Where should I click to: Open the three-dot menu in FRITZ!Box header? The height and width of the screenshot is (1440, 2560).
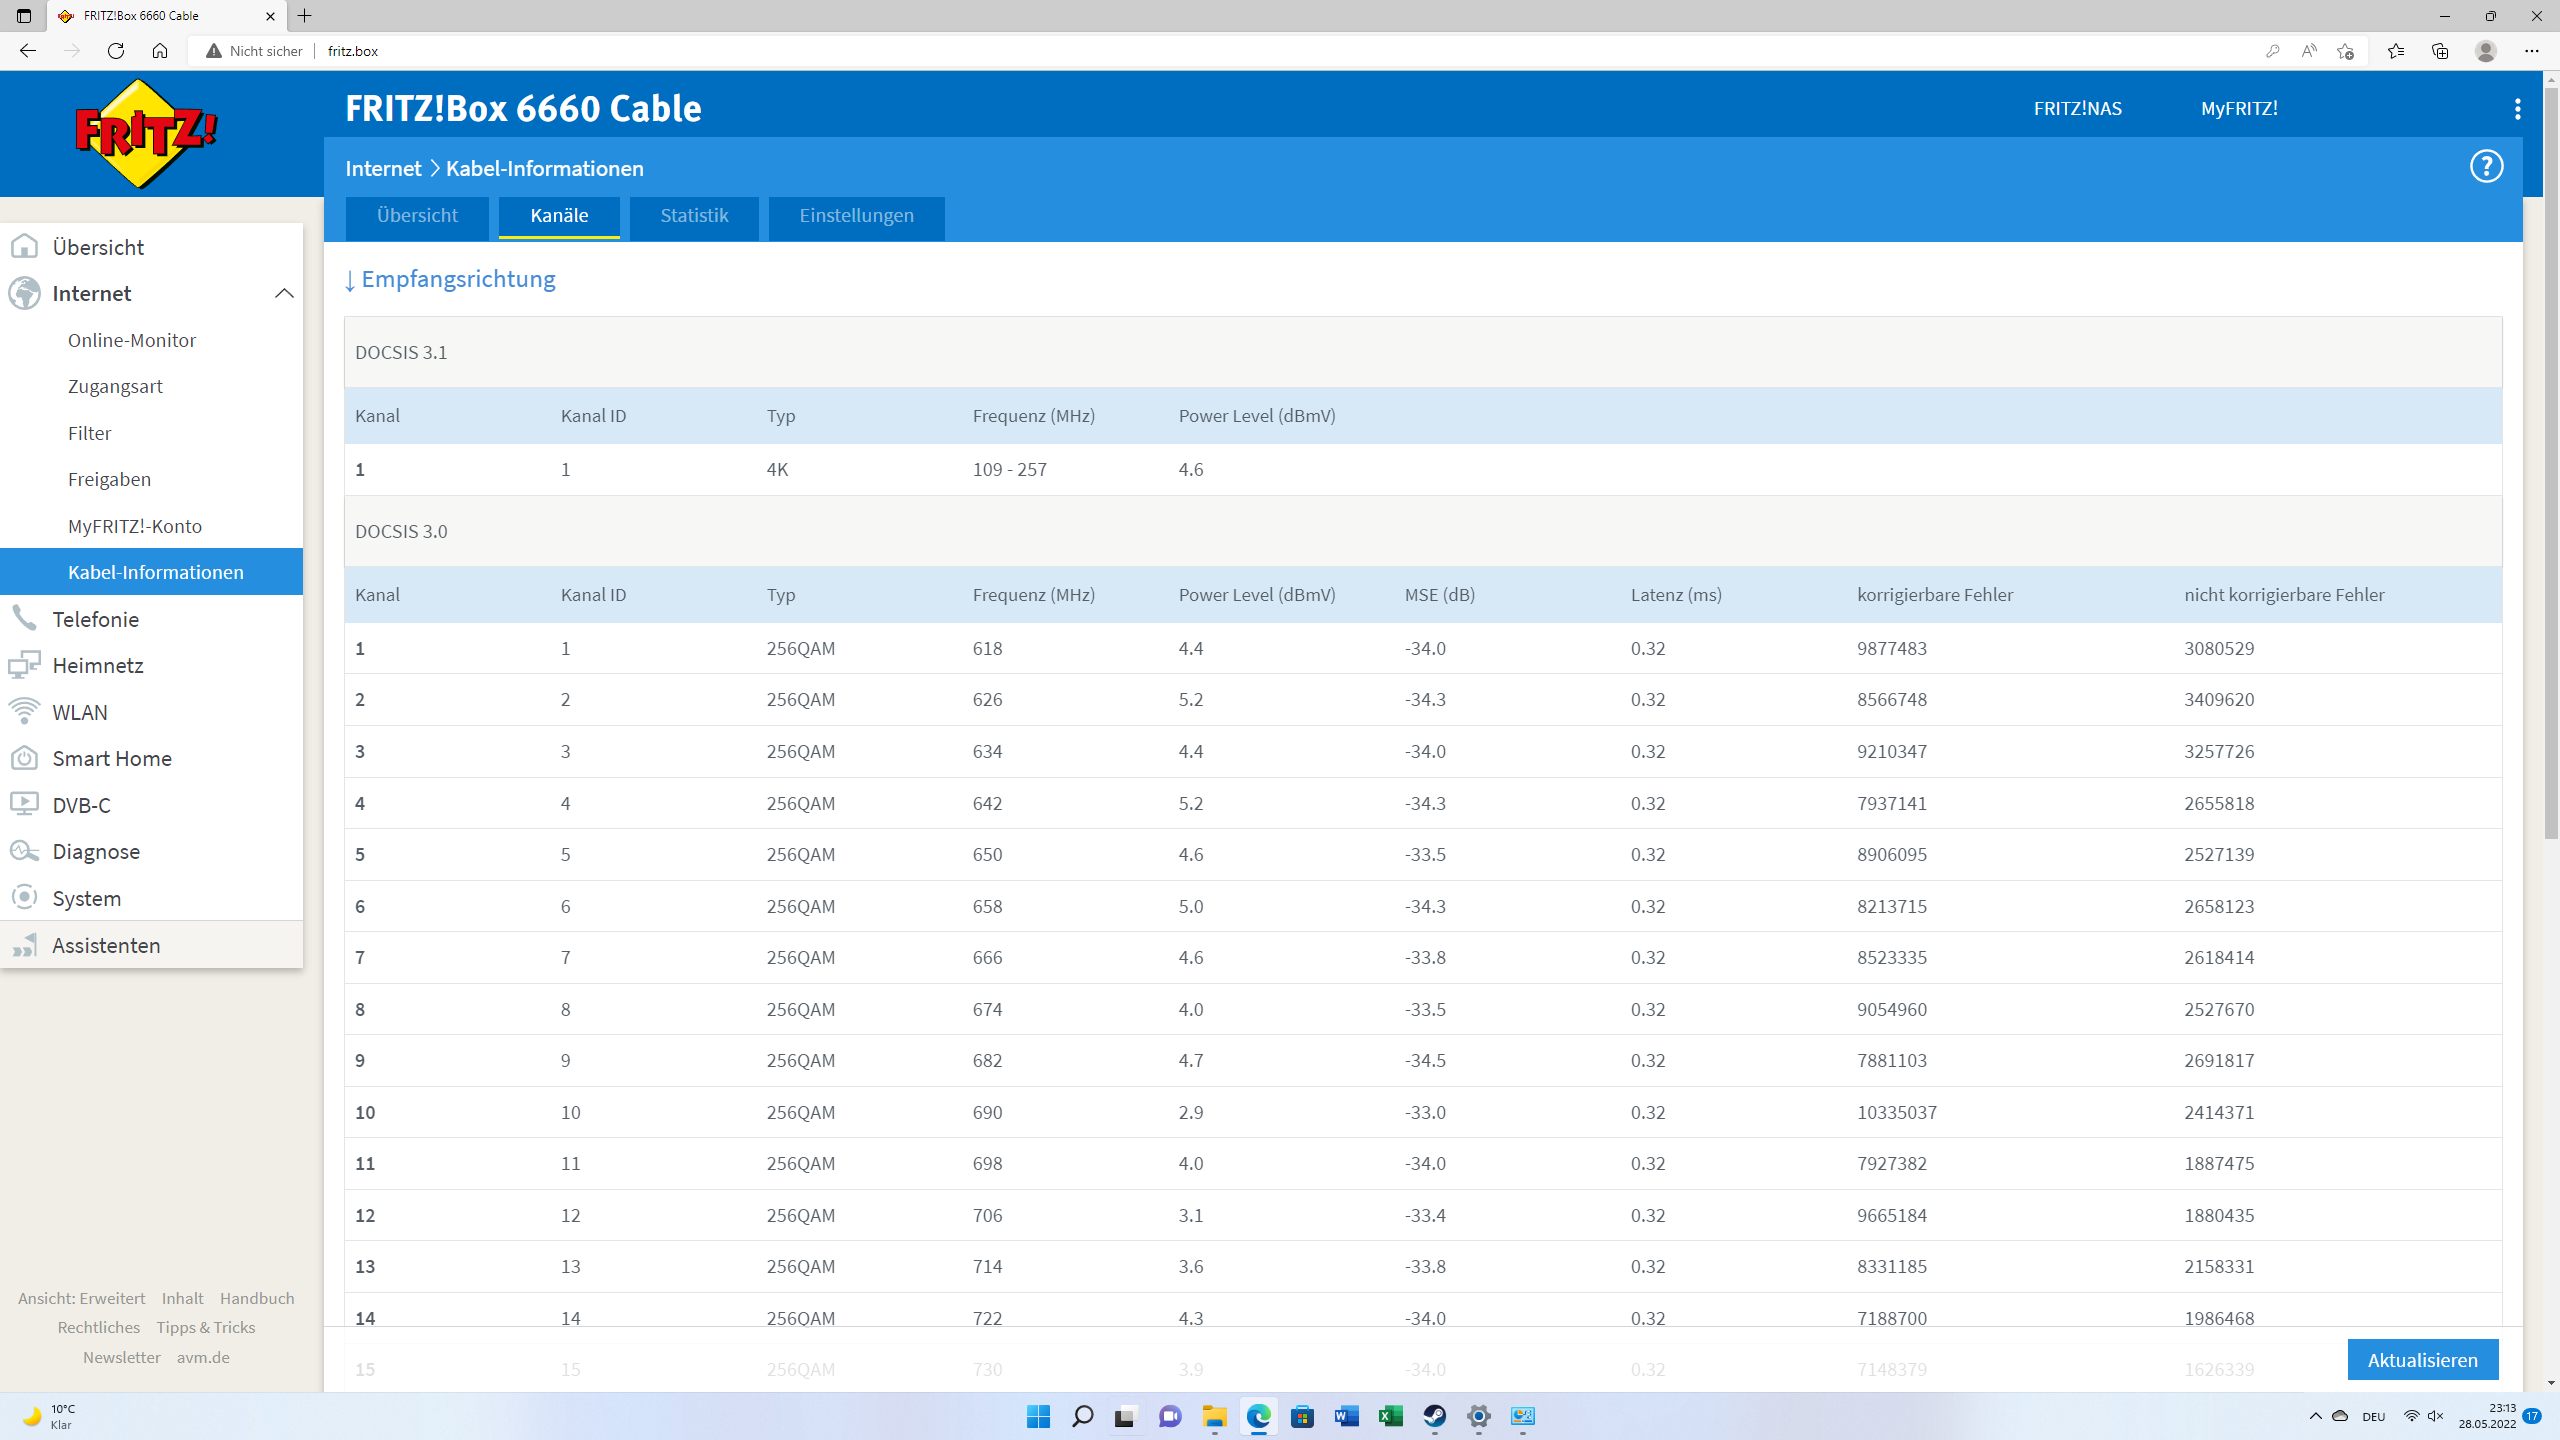(2517, 109)
